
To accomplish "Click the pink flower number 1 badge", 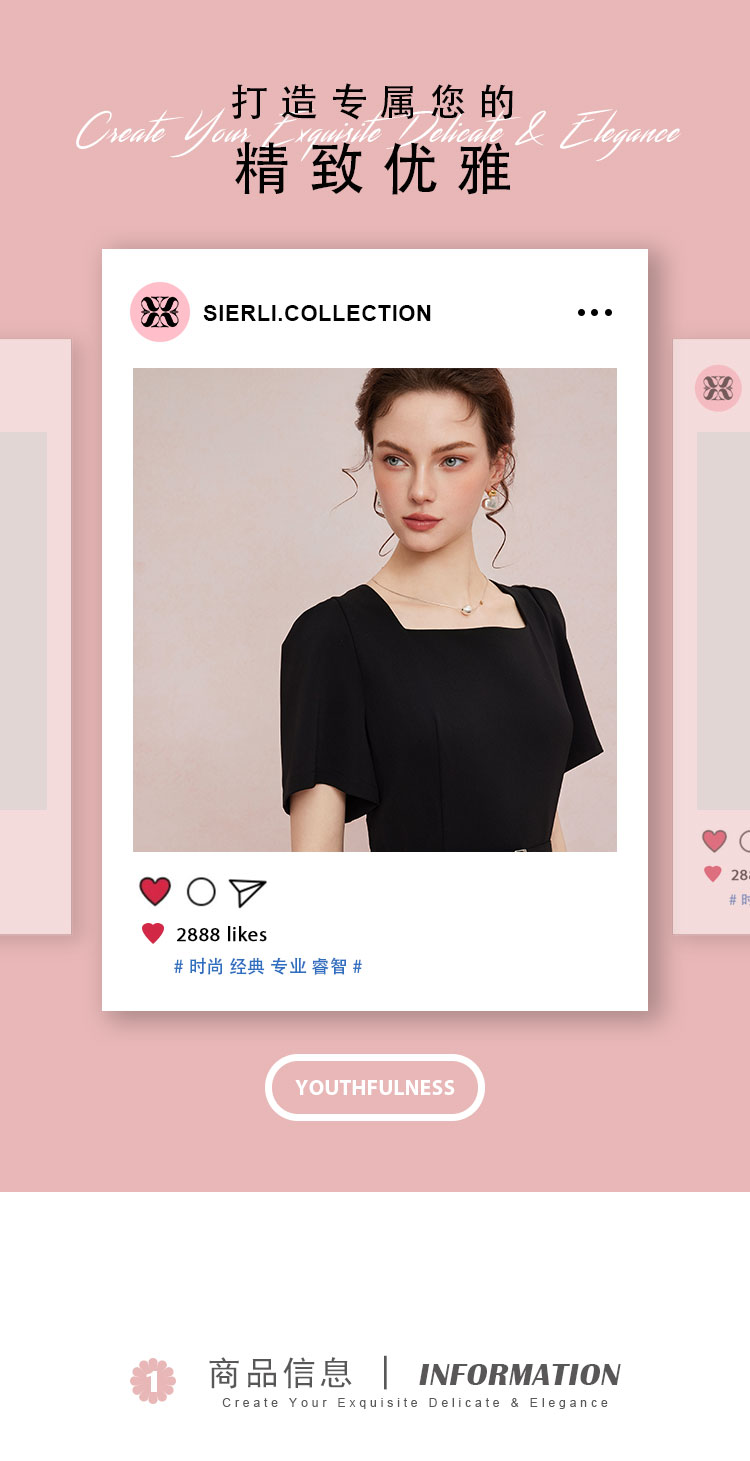I will (153, 1380).
